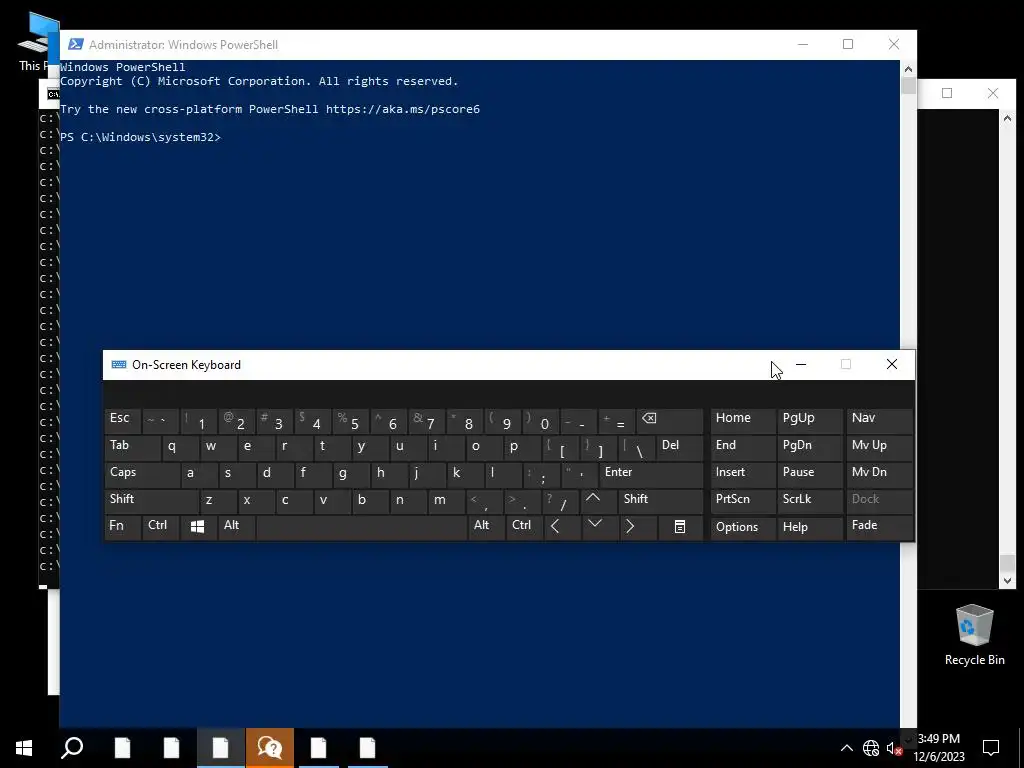Toggle the left Alt key
This screenshot has width=1024, height=768.
coord(236,526)
